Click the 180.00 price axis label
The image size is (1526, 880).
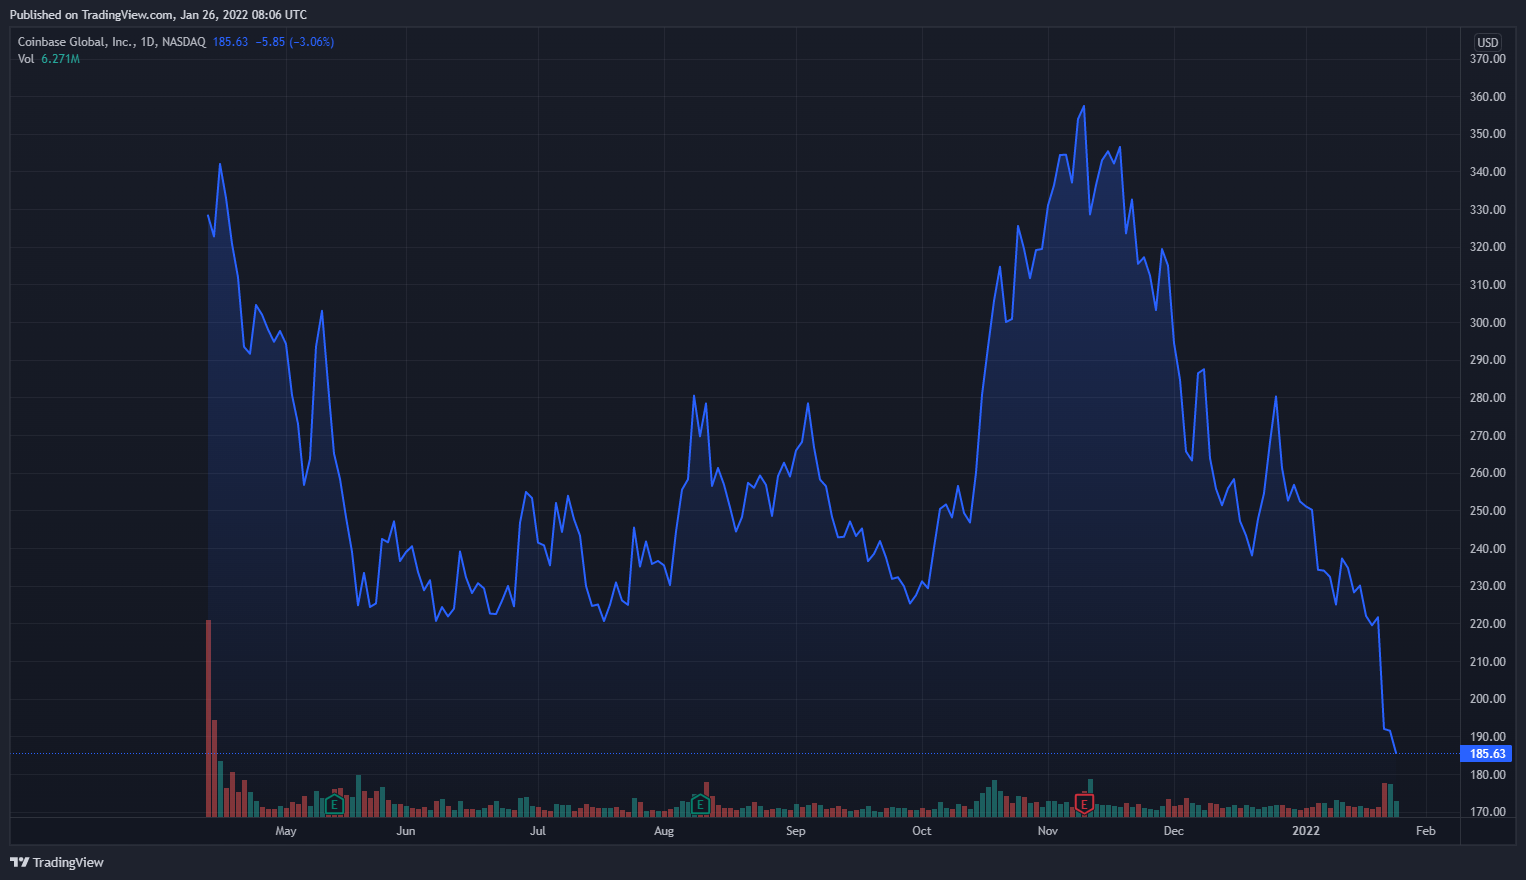(1488, 775)
